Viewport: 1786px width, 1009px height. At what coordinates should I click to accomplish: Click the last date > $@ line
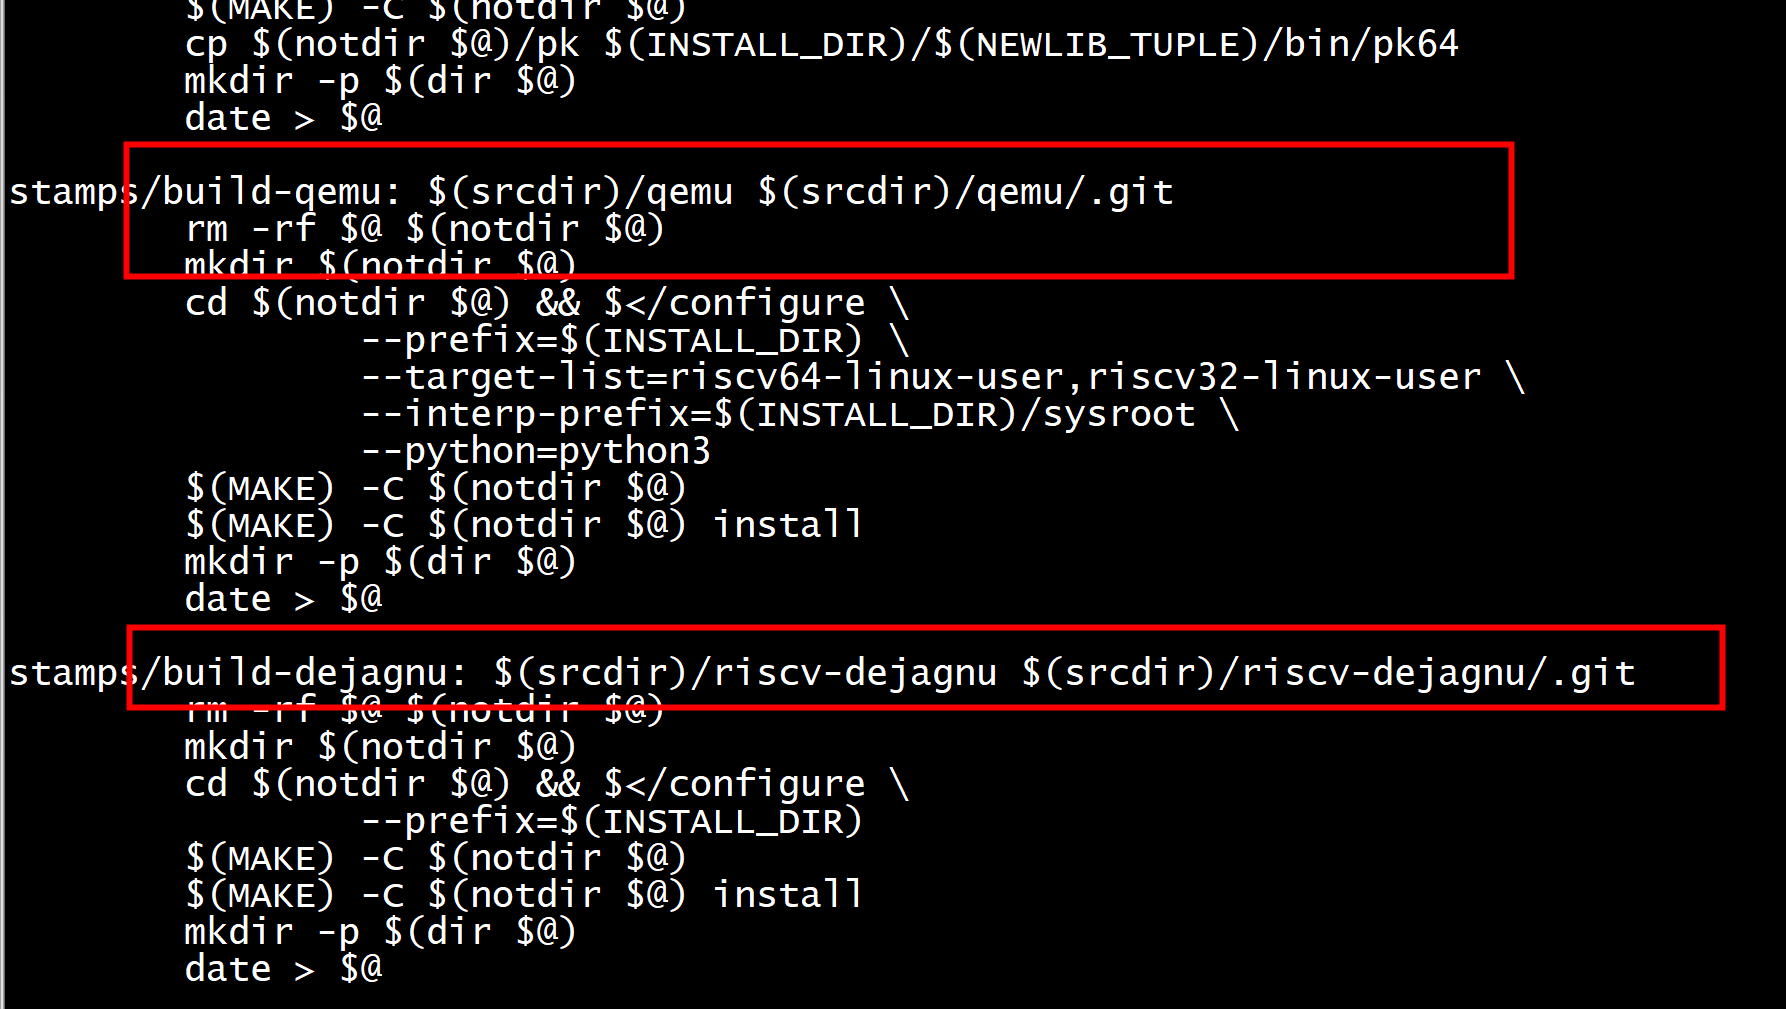284,968
